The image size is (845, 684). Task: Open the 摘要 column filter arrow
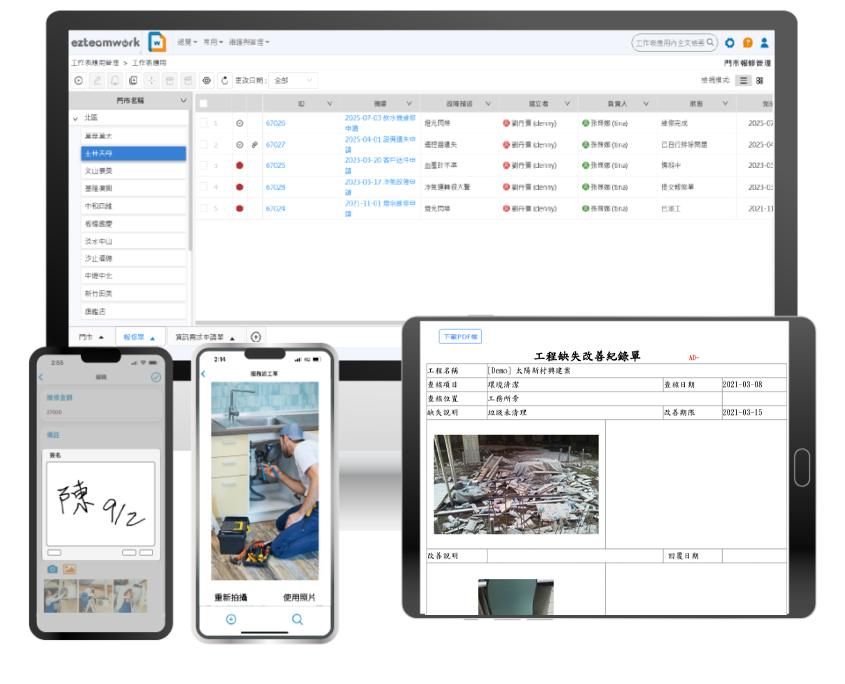click(409, 103)
